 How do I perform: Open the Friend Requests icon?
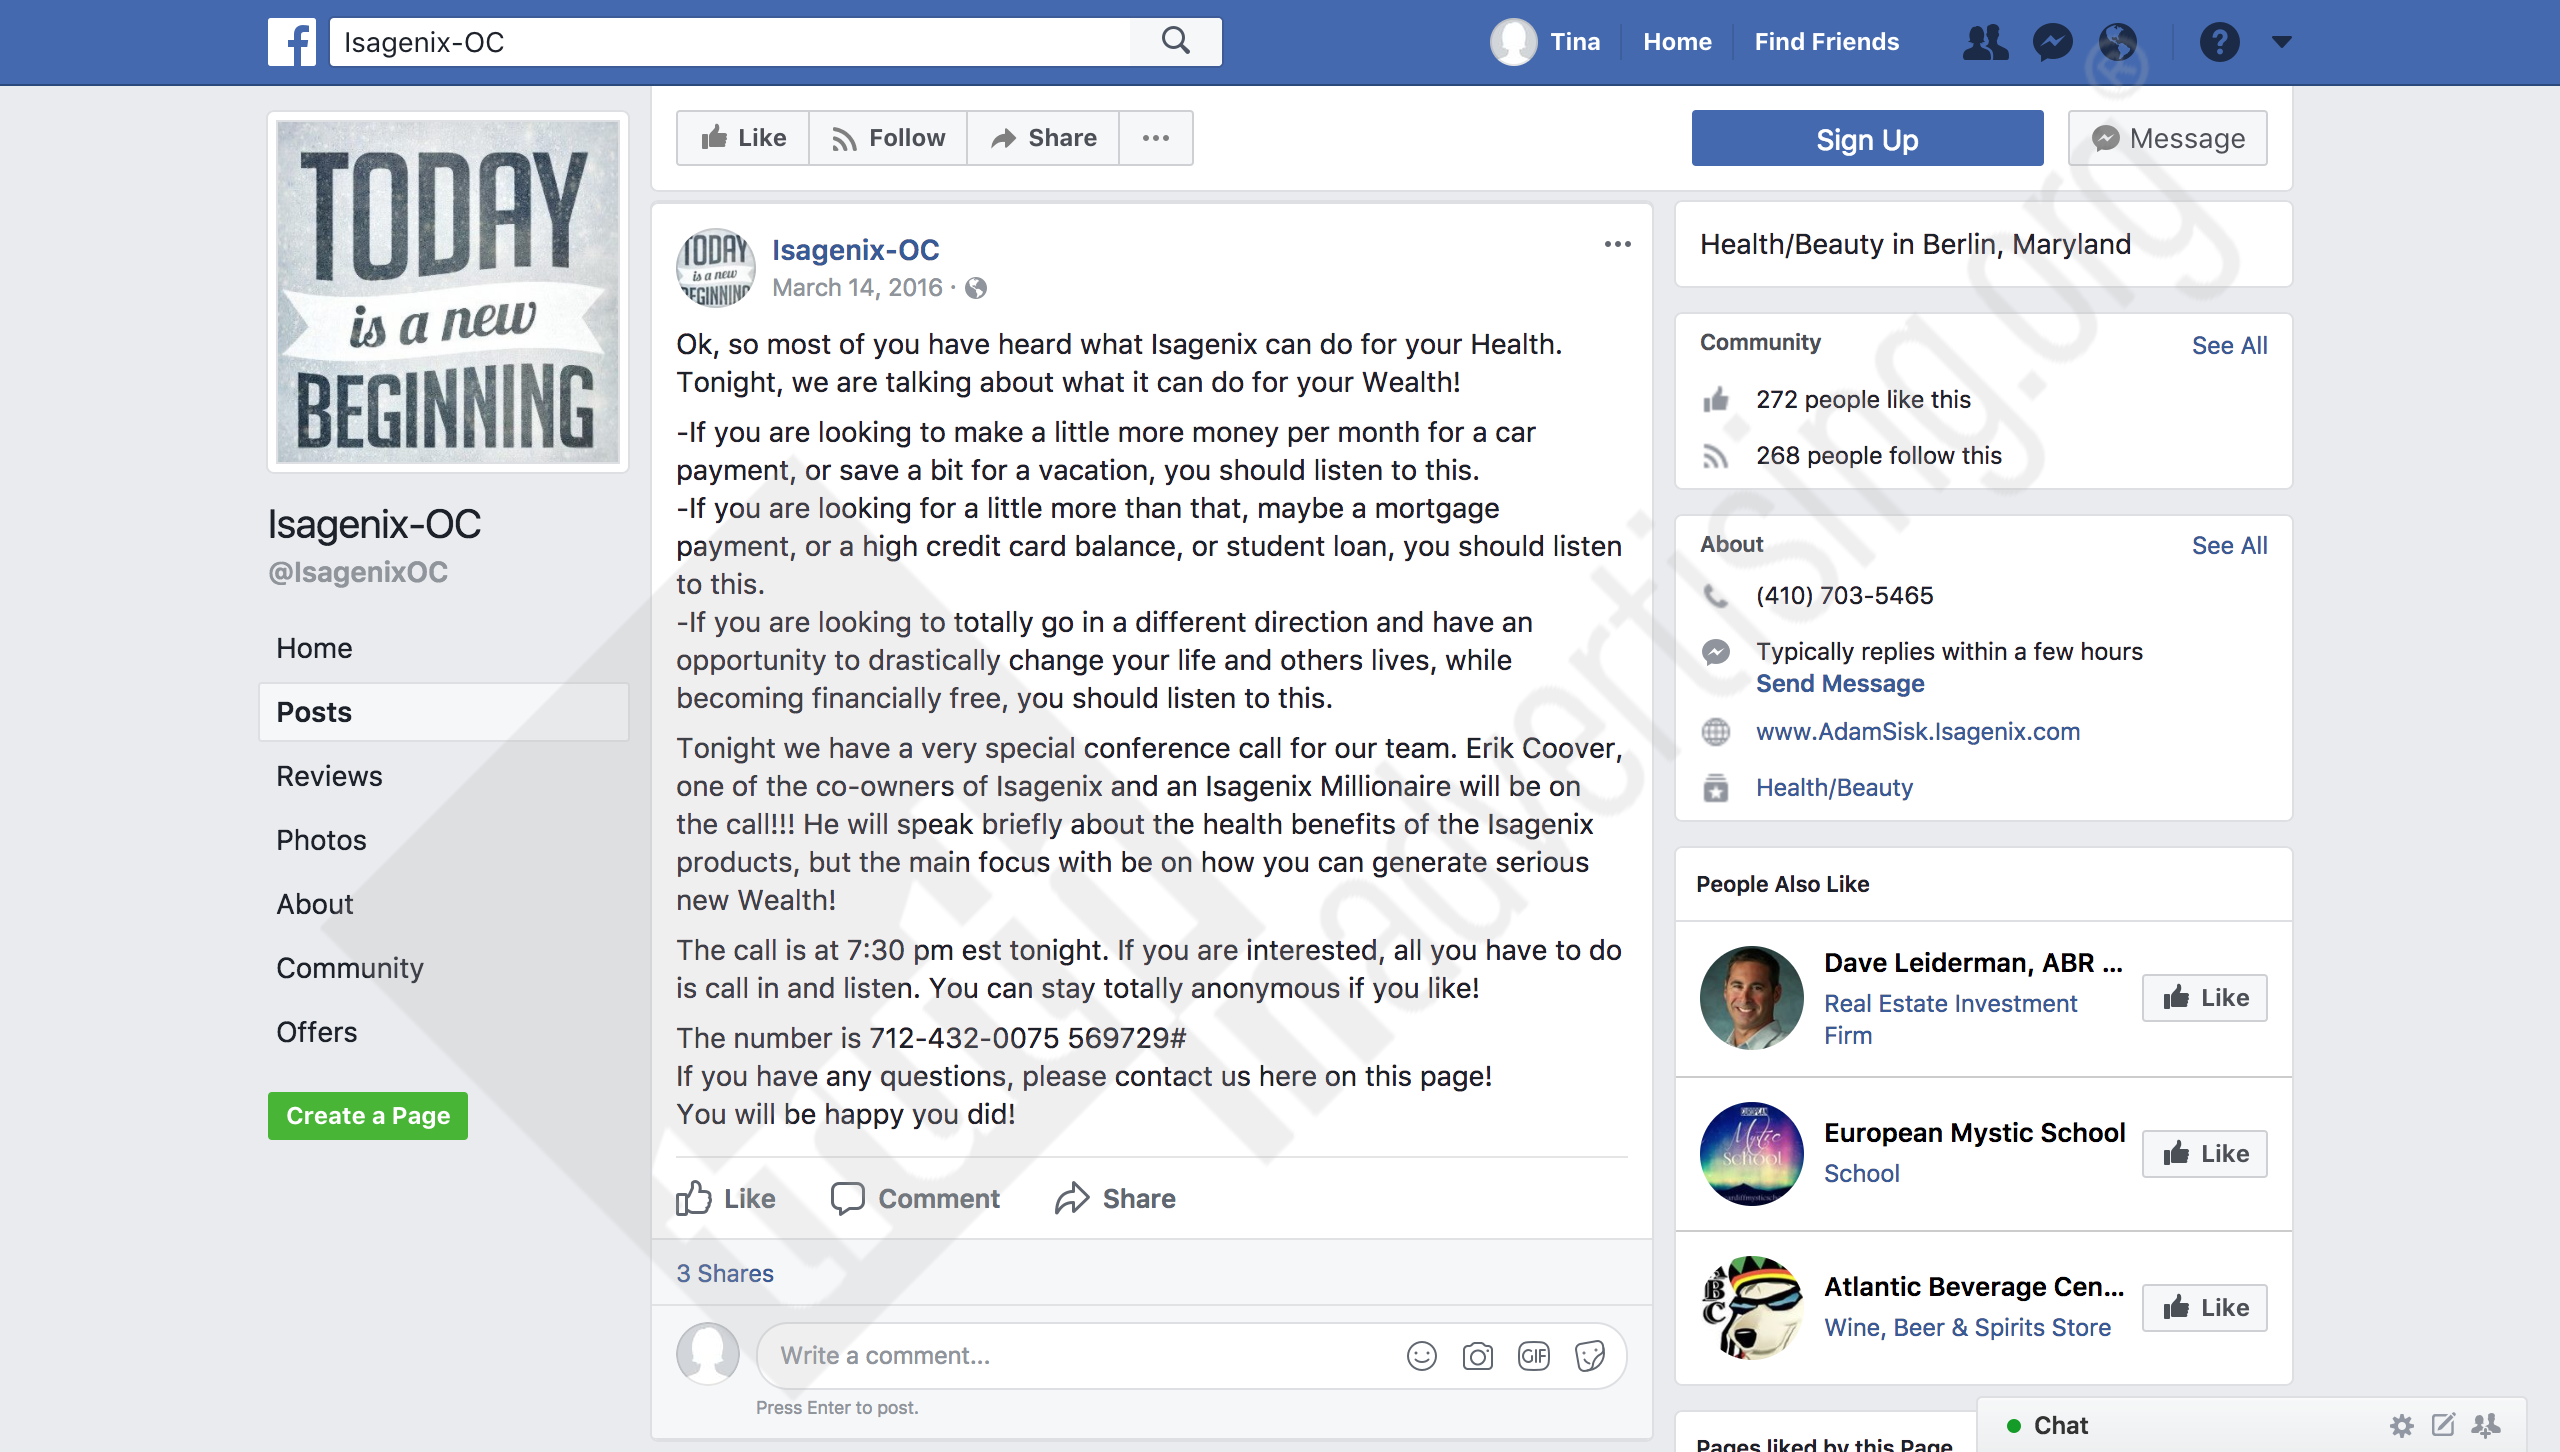click(1985, 42)
